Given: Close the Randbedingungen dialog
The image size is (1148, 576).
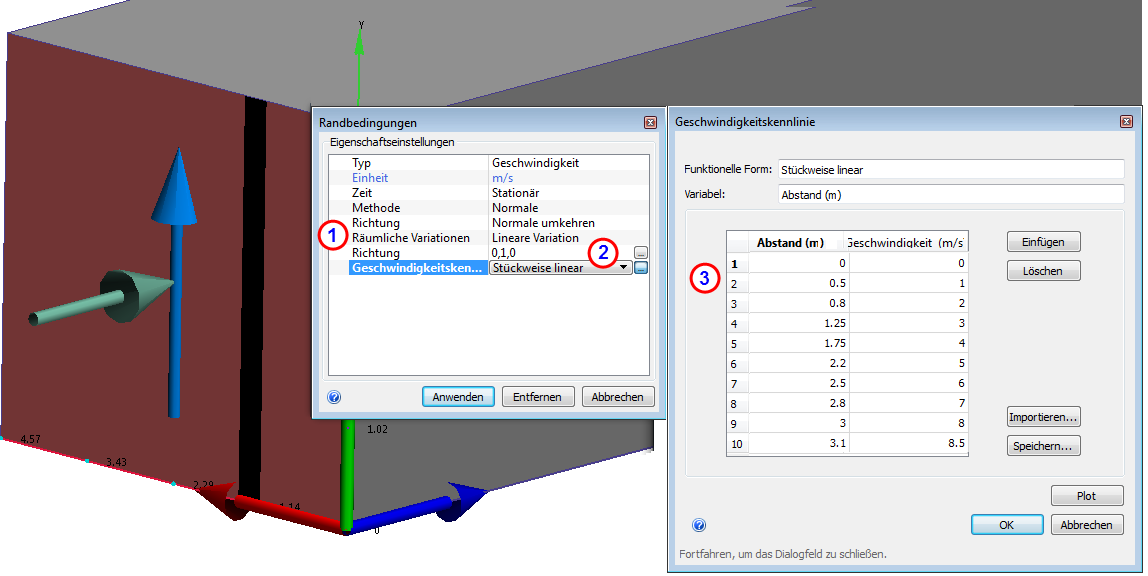Looking at the screenshot, I should 650,122.
